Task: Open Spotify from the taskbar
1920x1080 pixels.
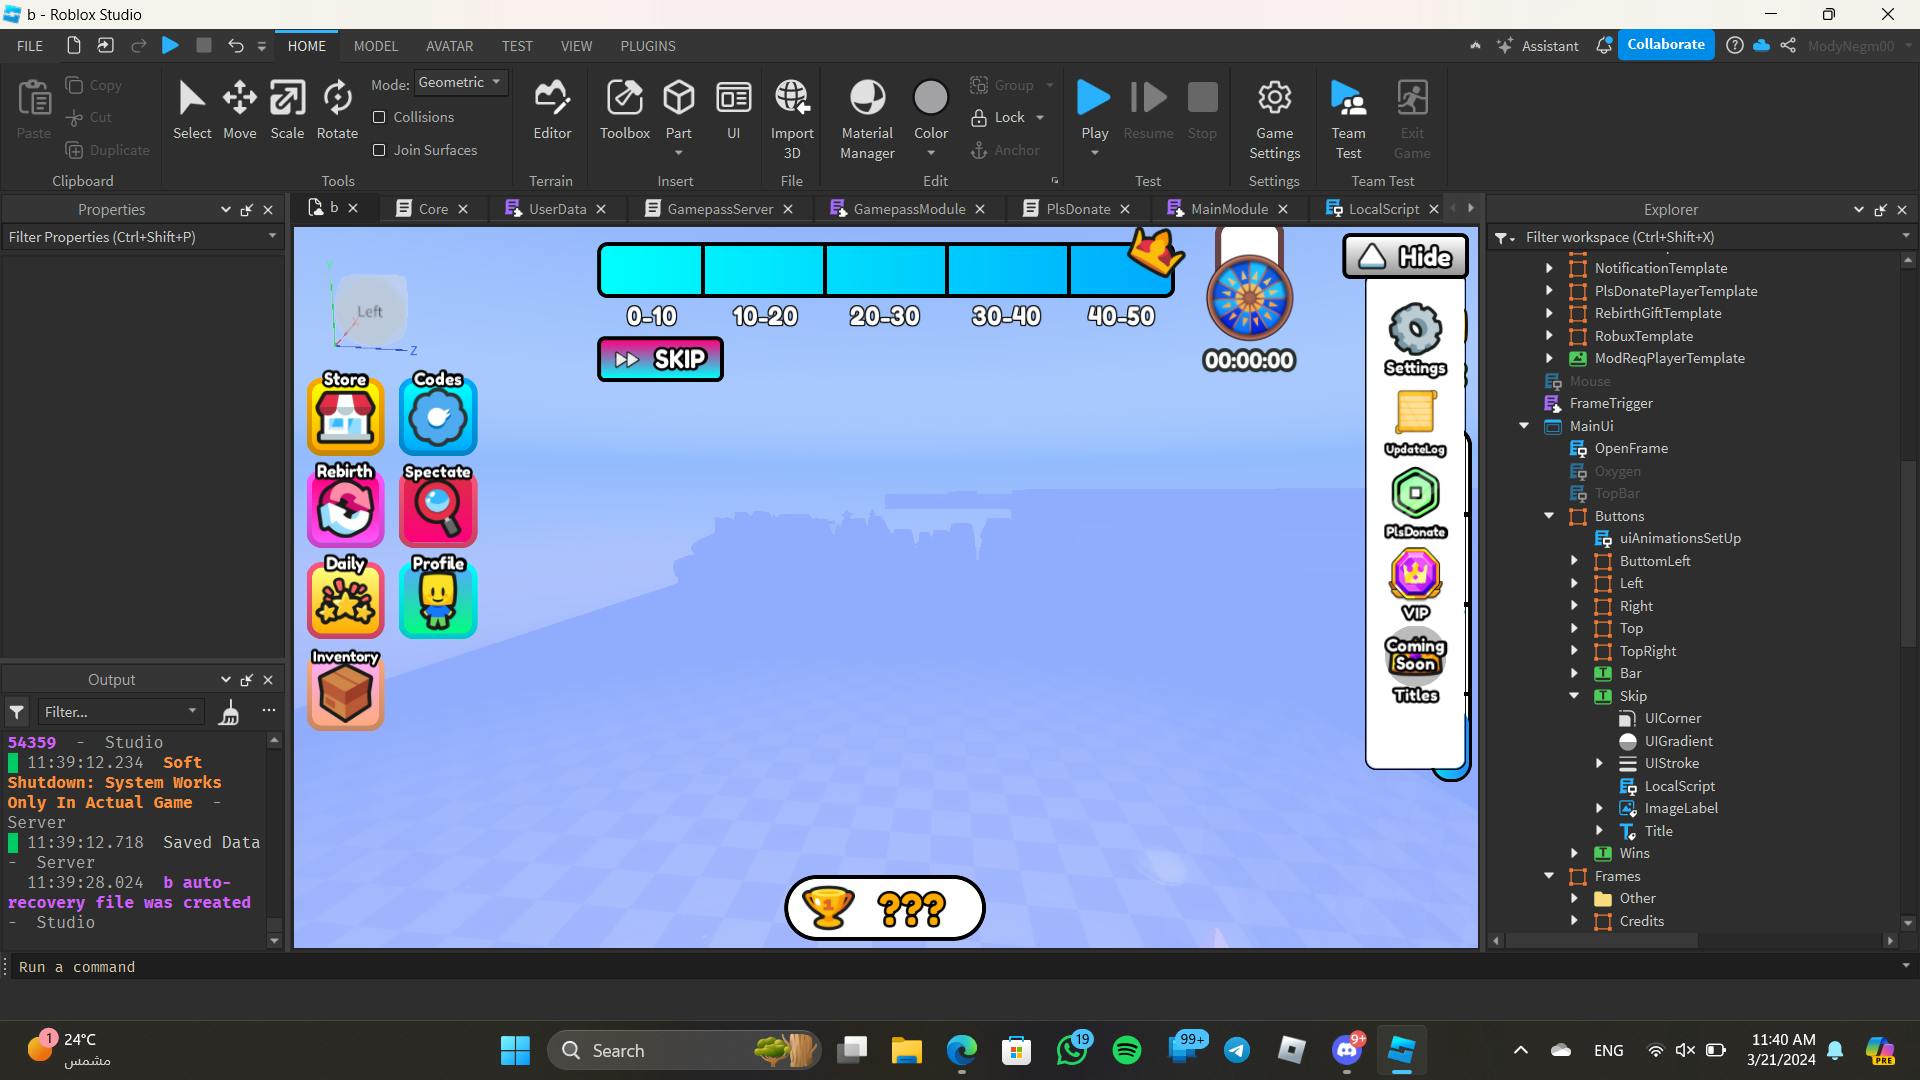Action: tap(1126, 1050)
